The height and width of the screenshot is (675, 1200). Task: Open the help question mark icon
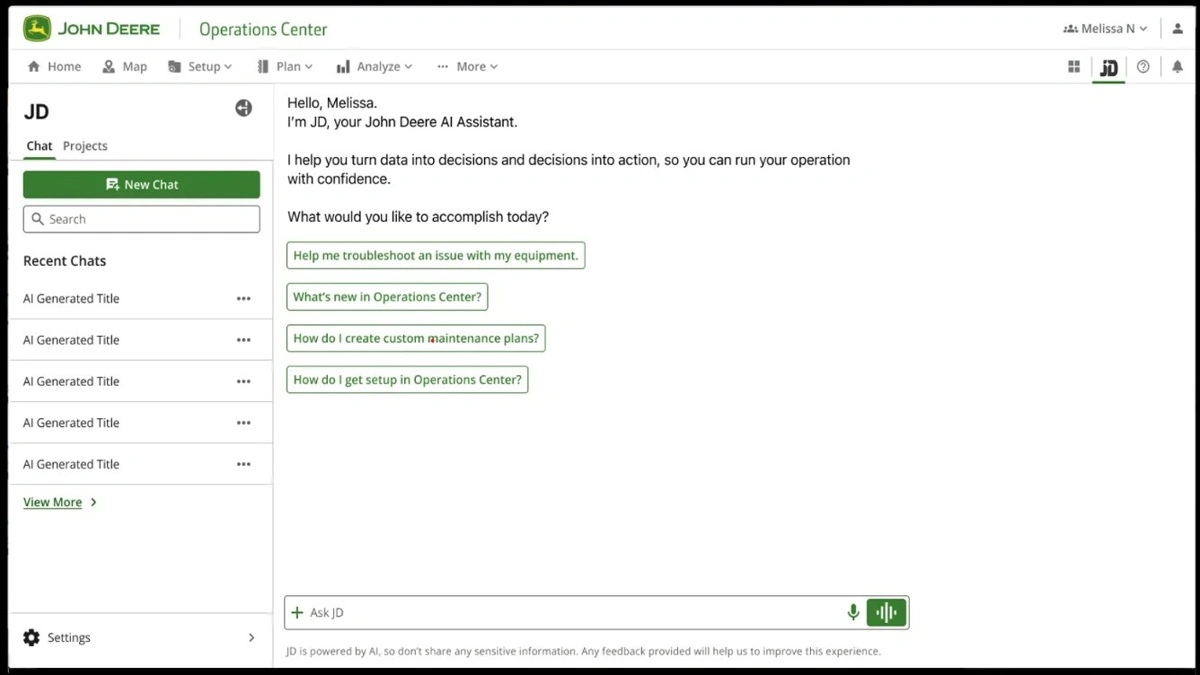[1143, 67]
